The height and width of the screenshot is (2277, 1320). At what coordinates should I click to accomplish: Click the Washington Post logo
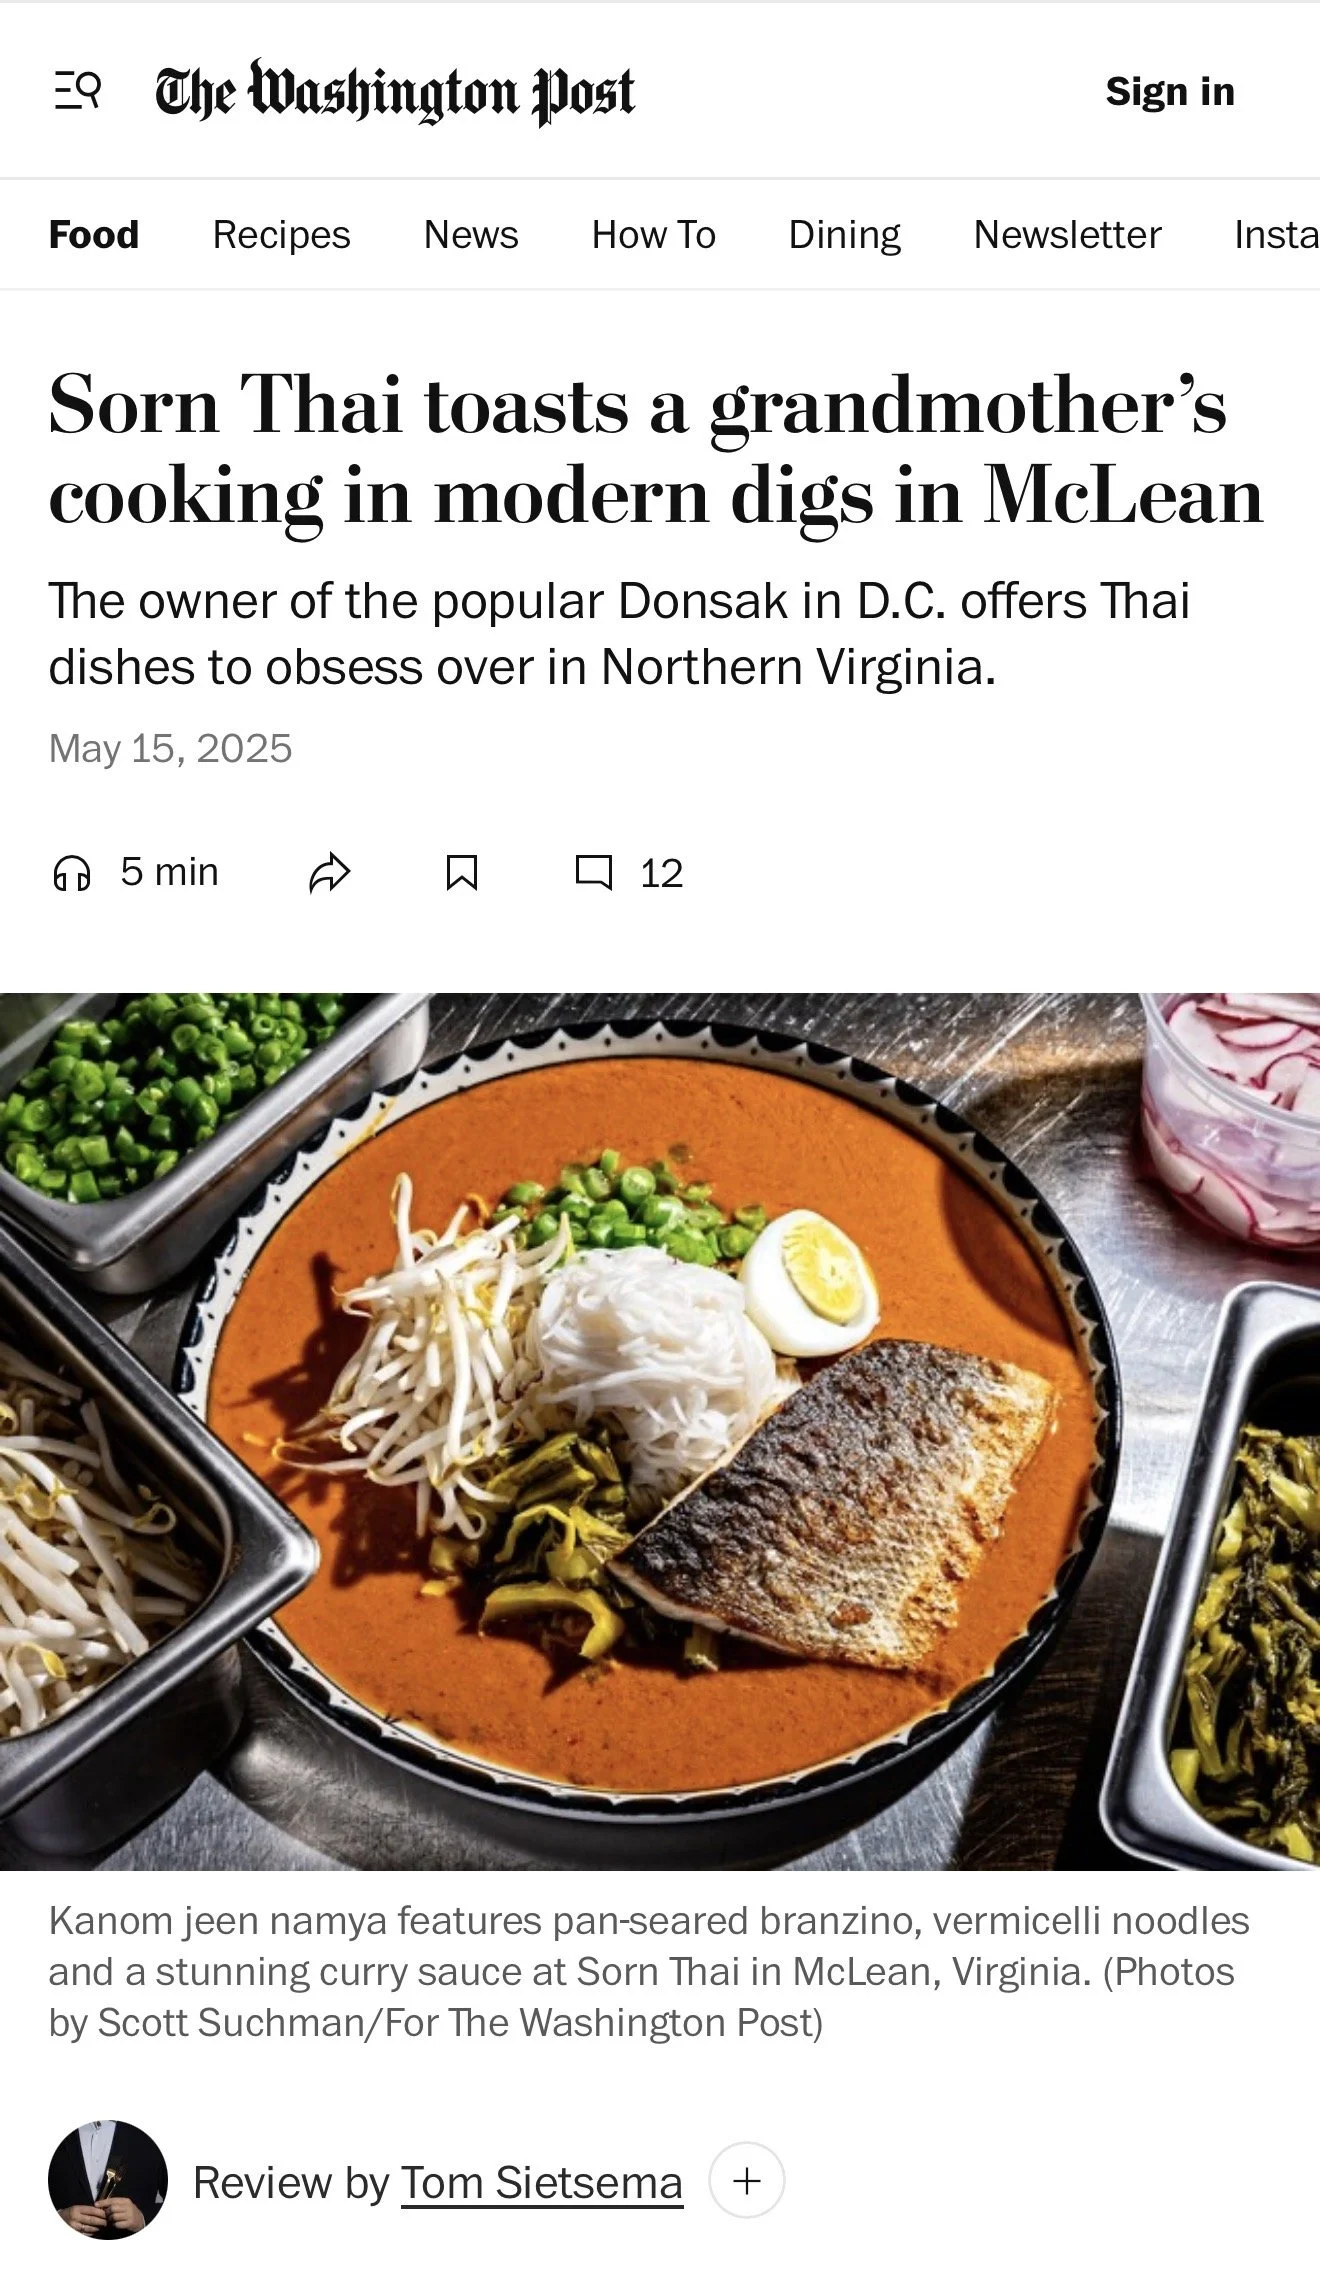395,92
